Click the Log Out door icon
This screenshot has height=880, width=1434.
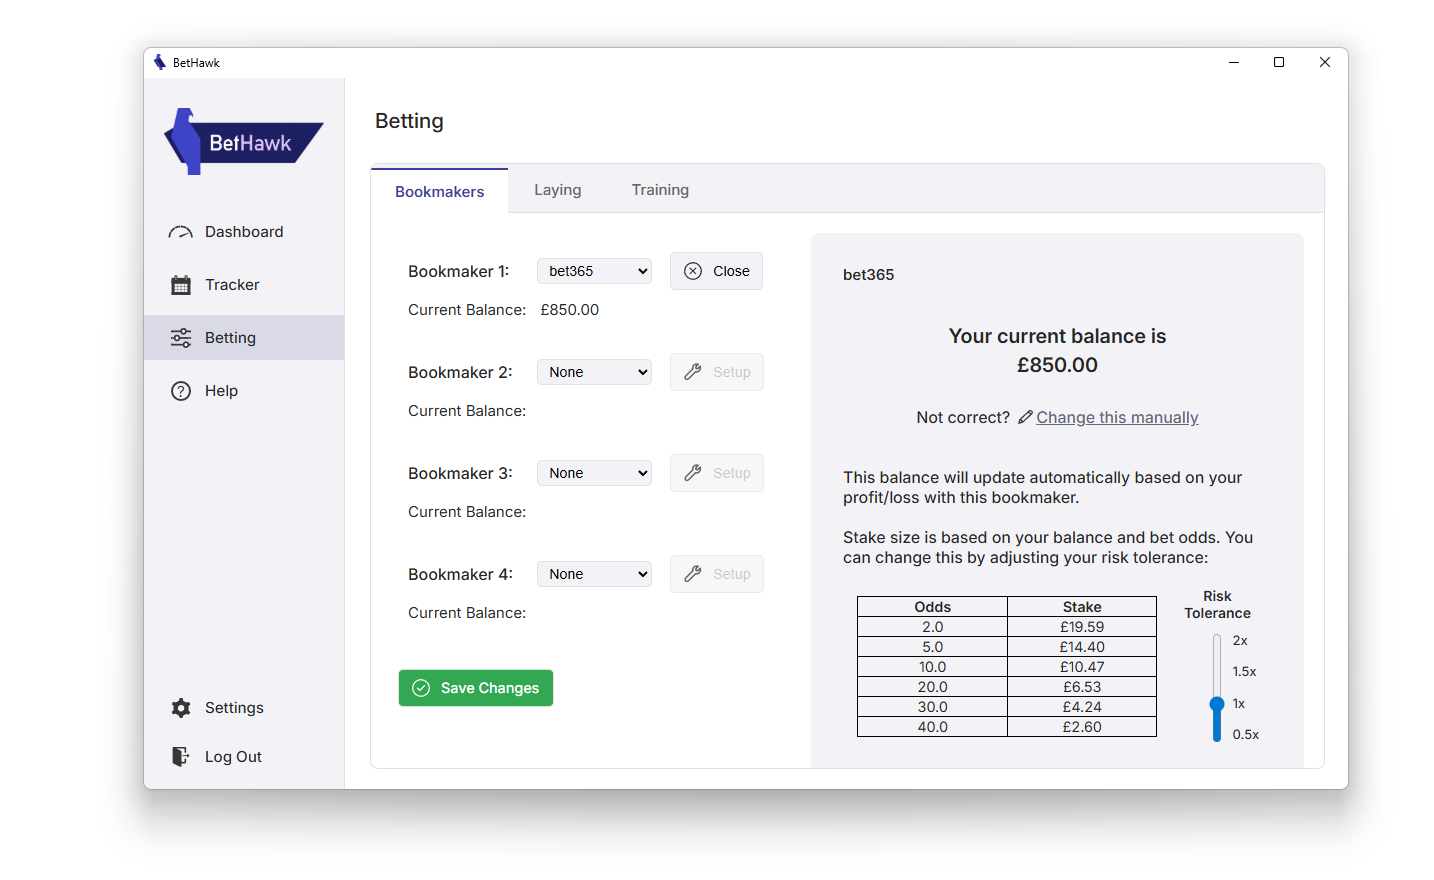[180, 757]
